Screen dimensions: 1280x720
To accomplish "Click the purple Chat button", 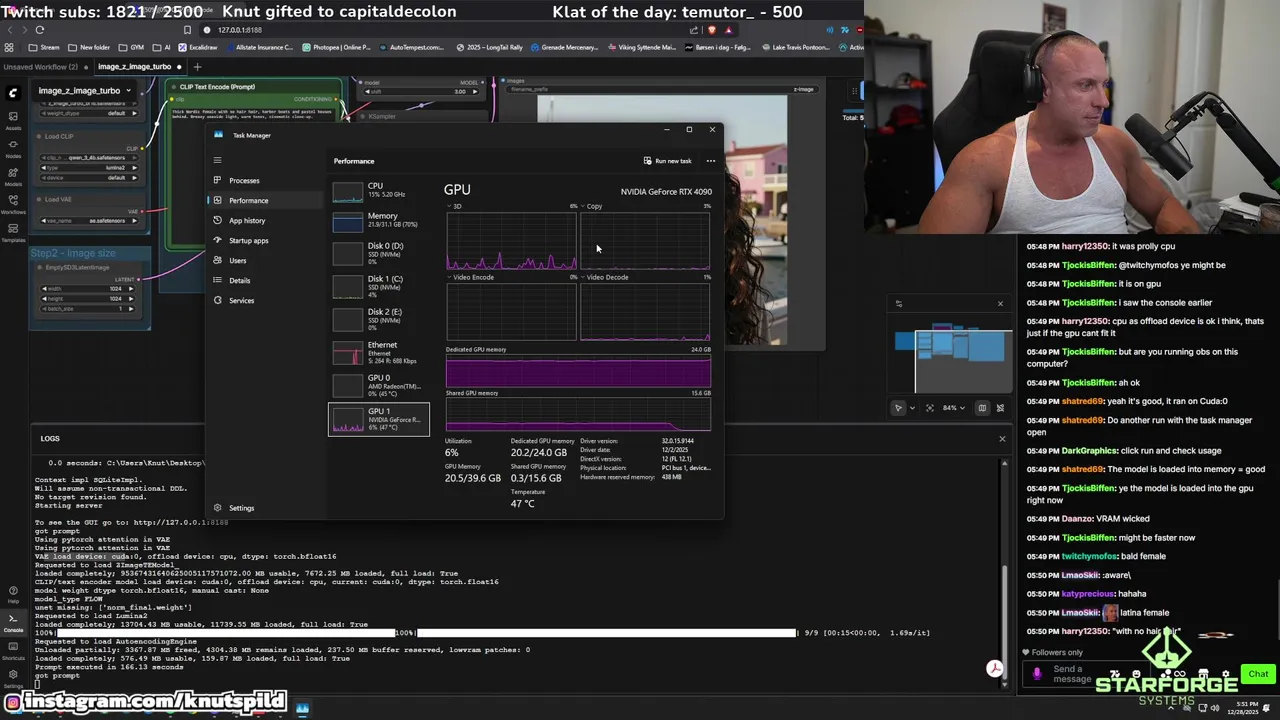I will pyautogui.click(x=1257, y=674).
